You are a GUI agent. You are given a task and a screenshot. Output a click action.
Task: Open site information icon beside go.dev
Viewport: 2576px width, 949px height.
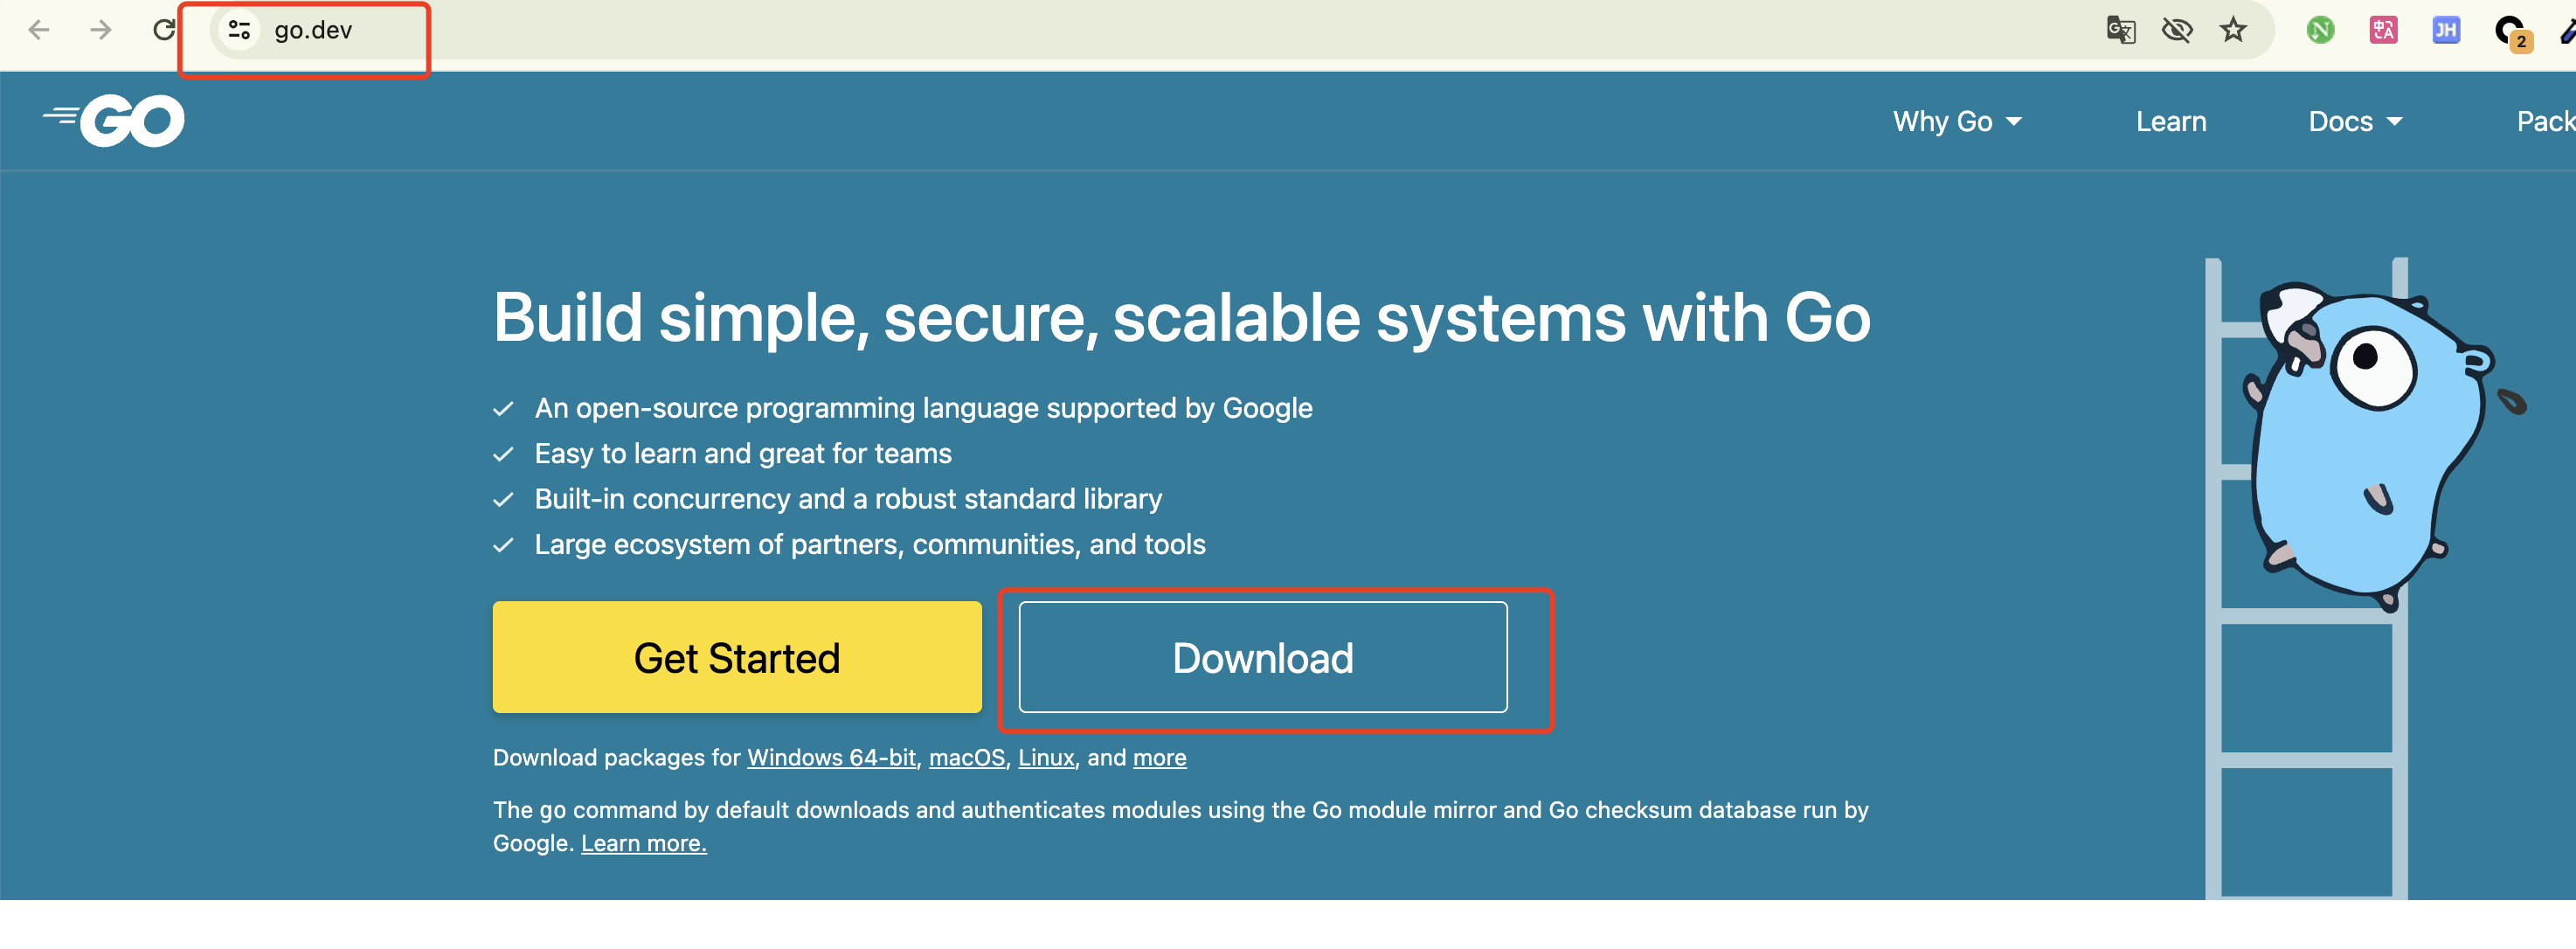[239, 30]
